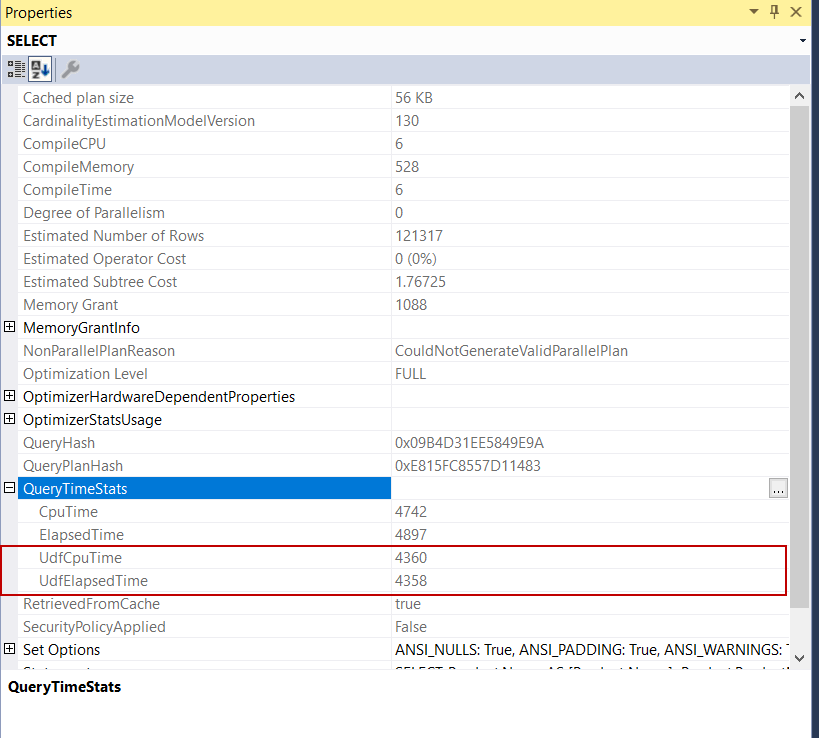Open Property Pages wrench icon
This screenshot has width=819, height=738.
pyautogui.click(x=70, y=69)
